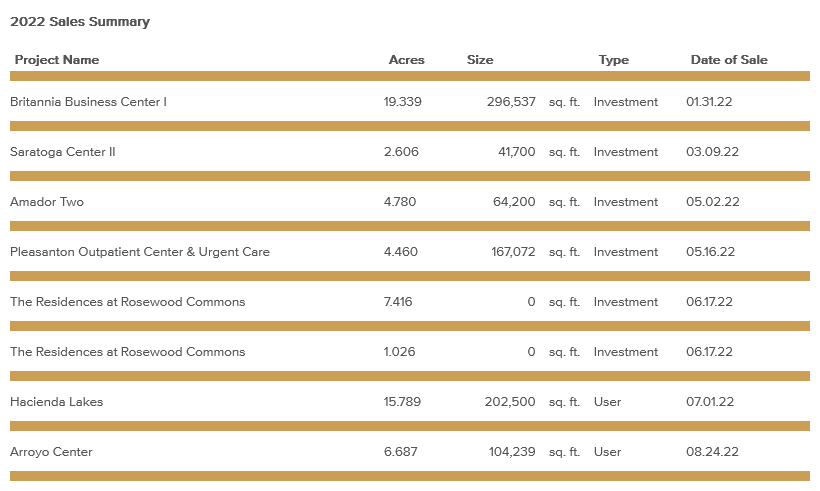820x491 pixels.
Task: Click the Type column header
Action: point(613,60)
